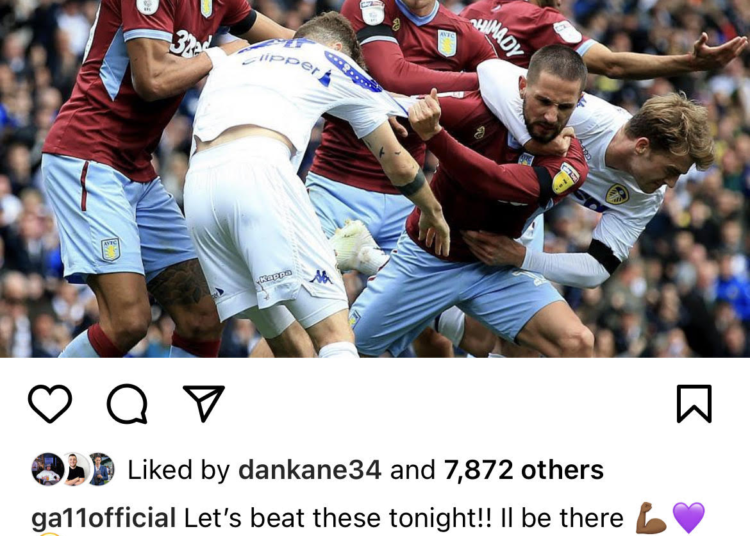The image size is (750, 536).
Task: Click the AVFC crest on the light blue shorts
Action: point(110,250)
